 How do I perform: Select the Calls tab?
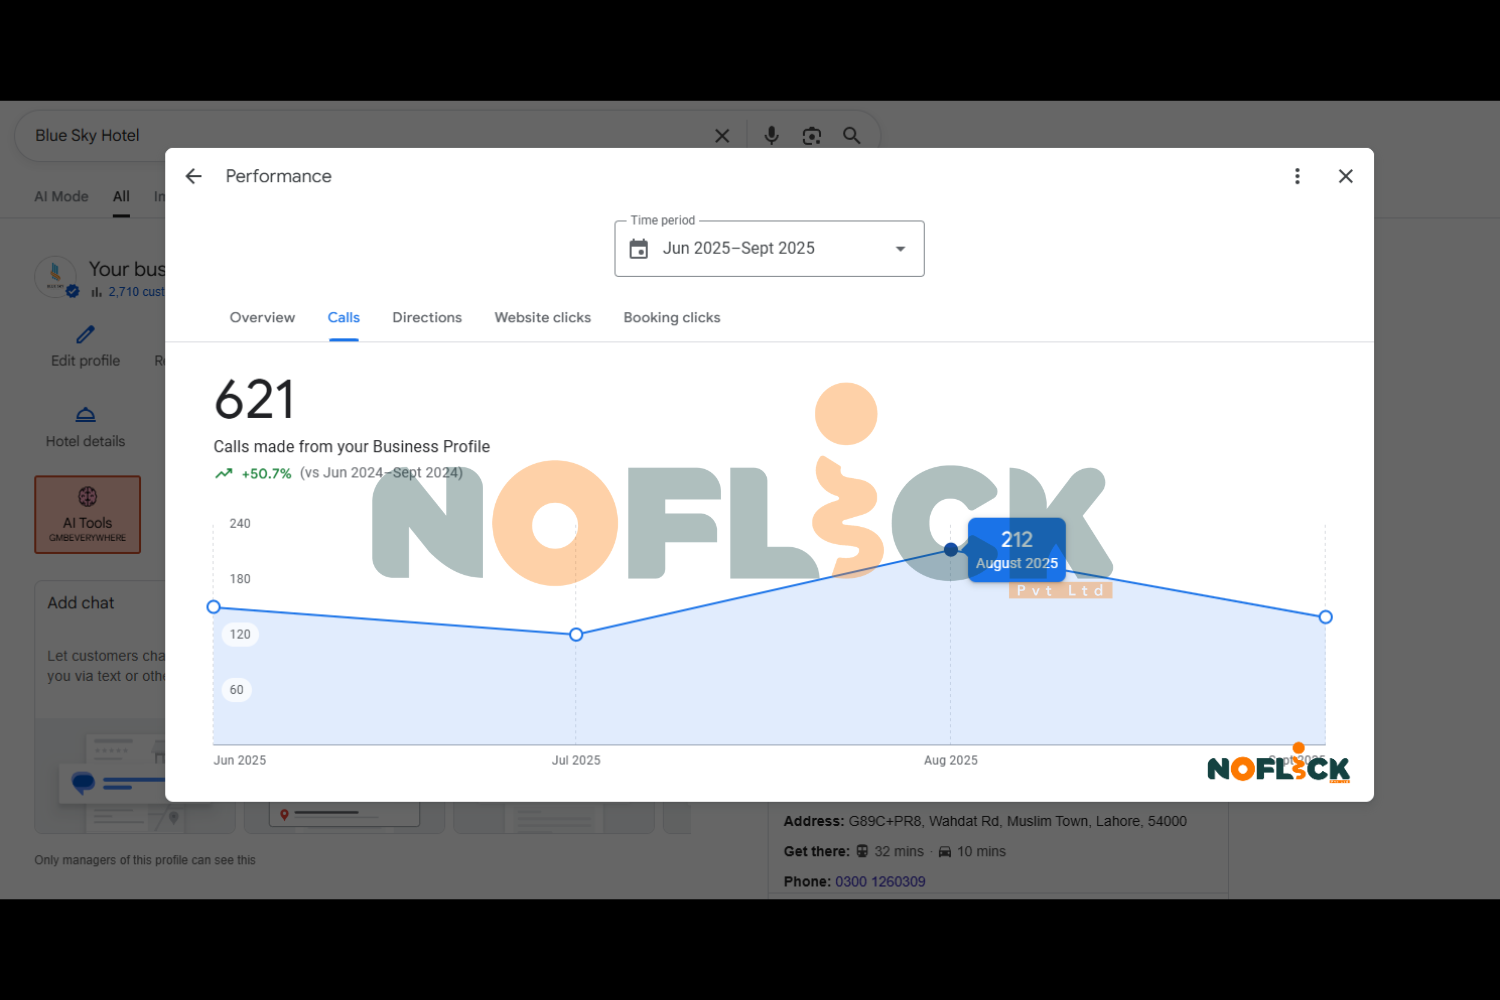coord(343,317)
